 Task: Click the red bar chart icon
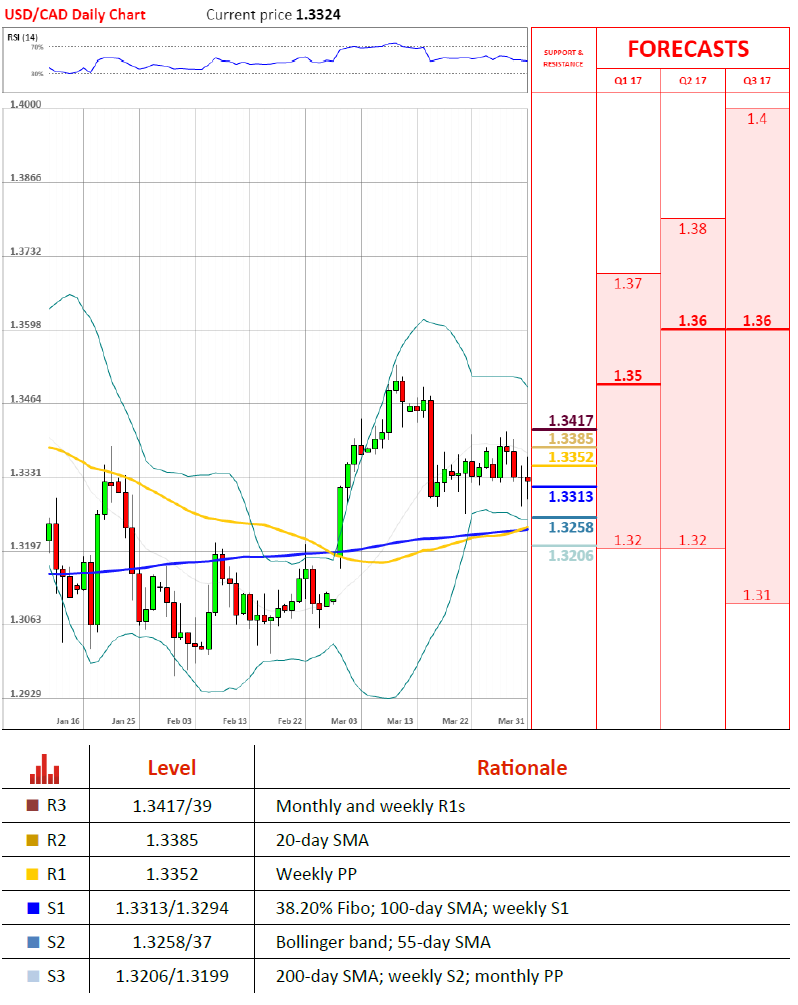(44, 769)
